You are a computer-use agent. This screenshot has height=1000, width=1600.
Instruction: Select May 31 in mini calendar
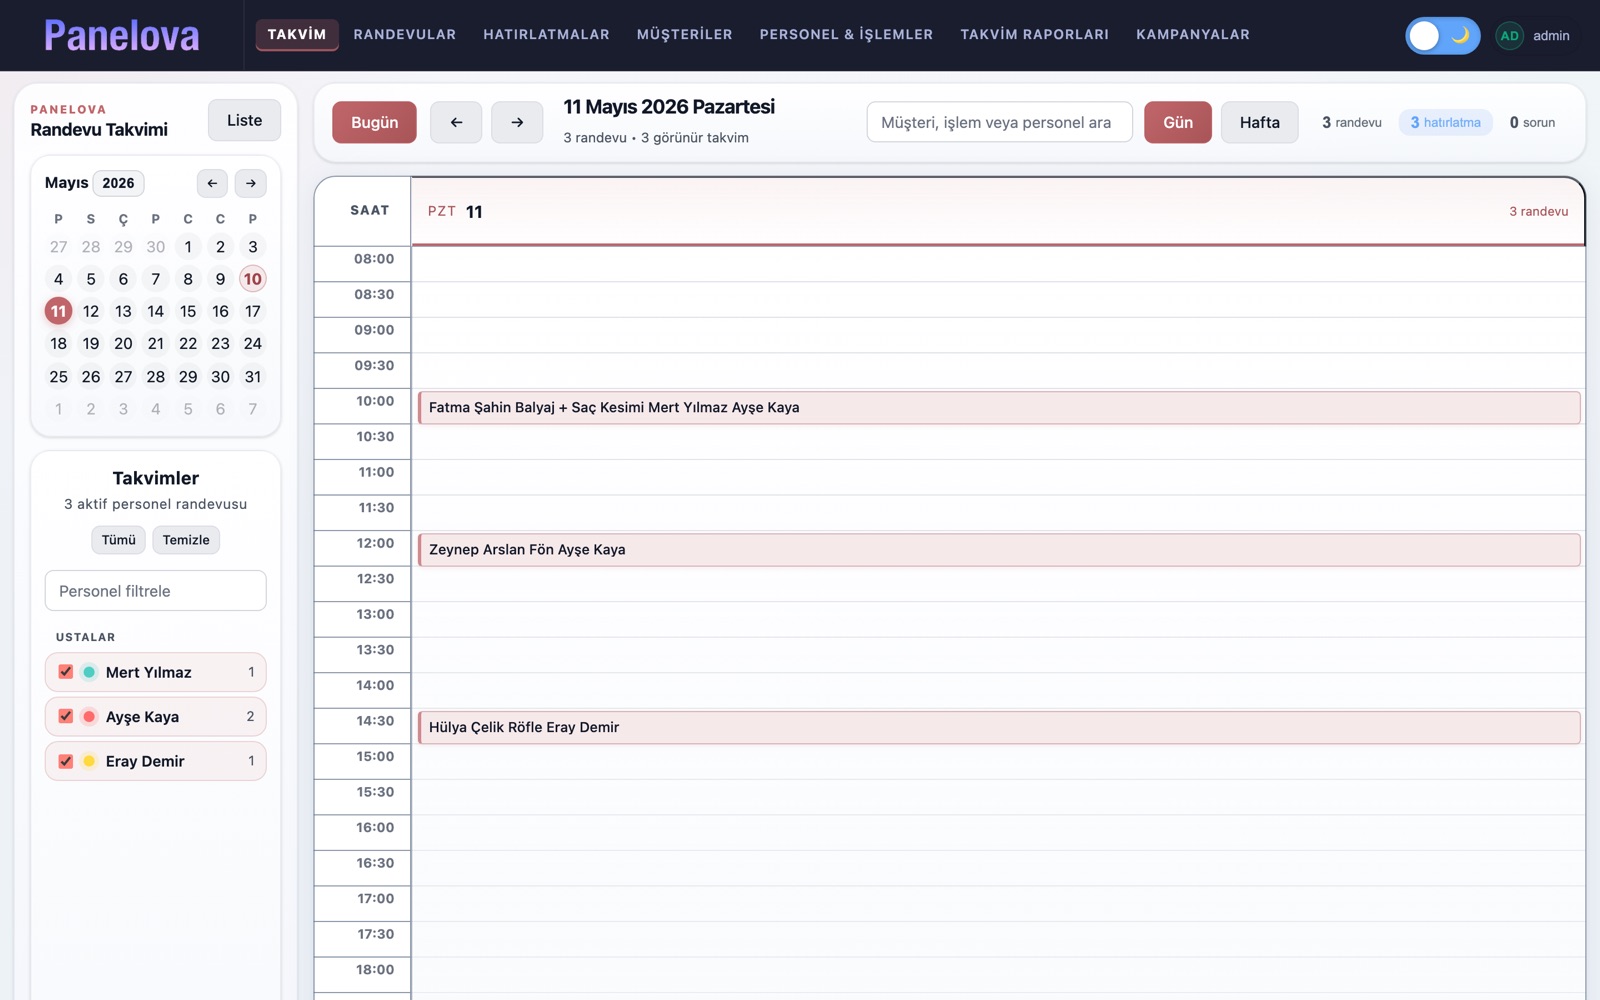point(253,377)
